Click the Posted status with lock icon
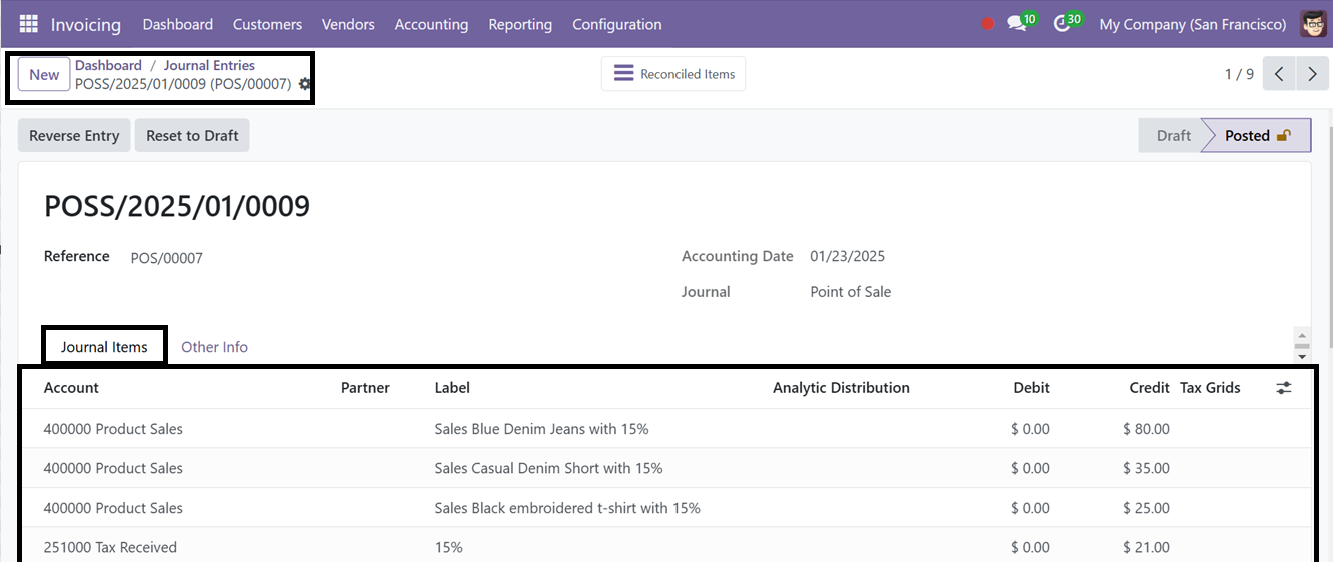1333x562 pixels. point(1257,136)
